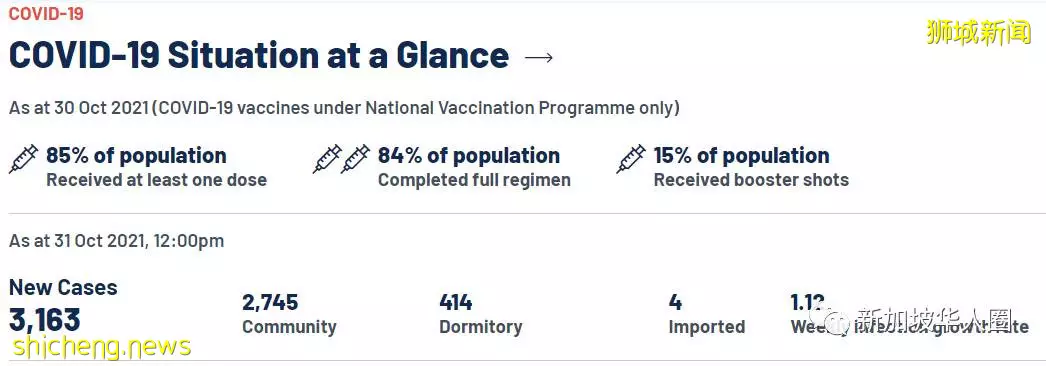Open the COVID-19 Situation at a Glance heading
The width and height of the screenshot is (1046, 366).
pos(259,56)
